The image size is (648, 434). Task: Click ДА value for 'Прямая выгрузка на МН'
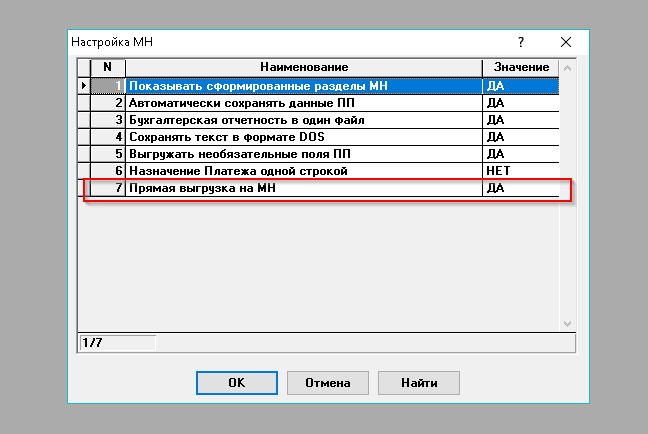521,188
